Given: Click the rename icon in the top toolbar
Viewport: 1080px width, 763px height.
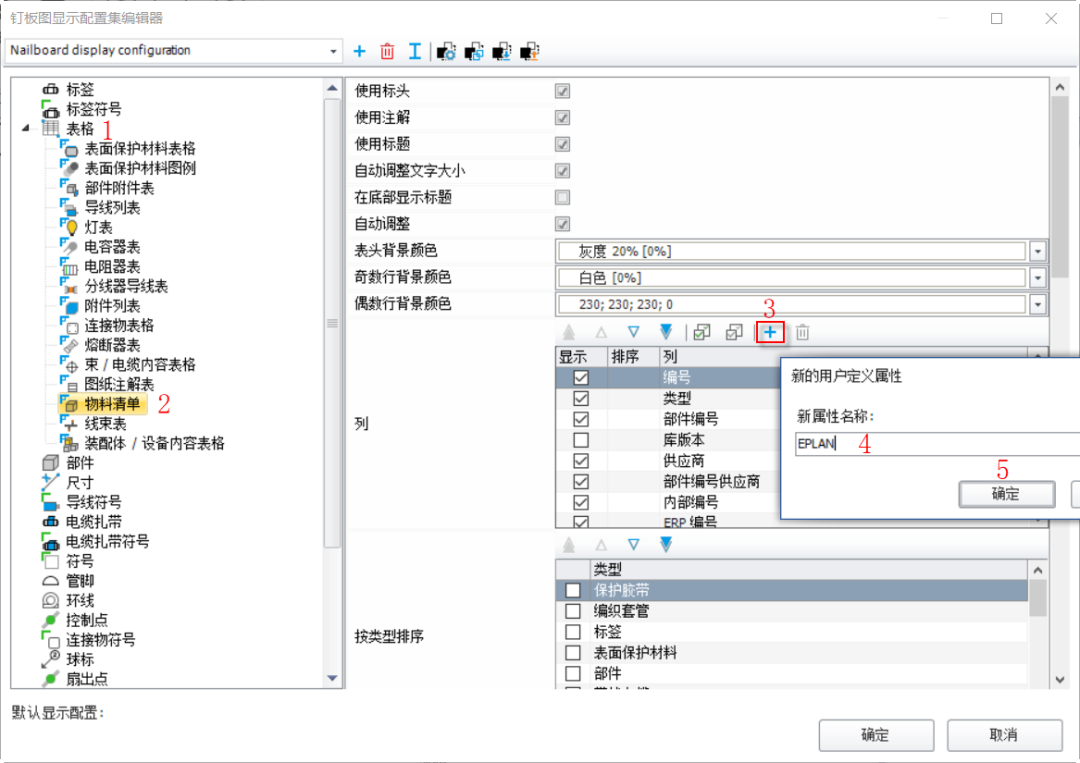Looking at the screenshot, I should [414, 51].
